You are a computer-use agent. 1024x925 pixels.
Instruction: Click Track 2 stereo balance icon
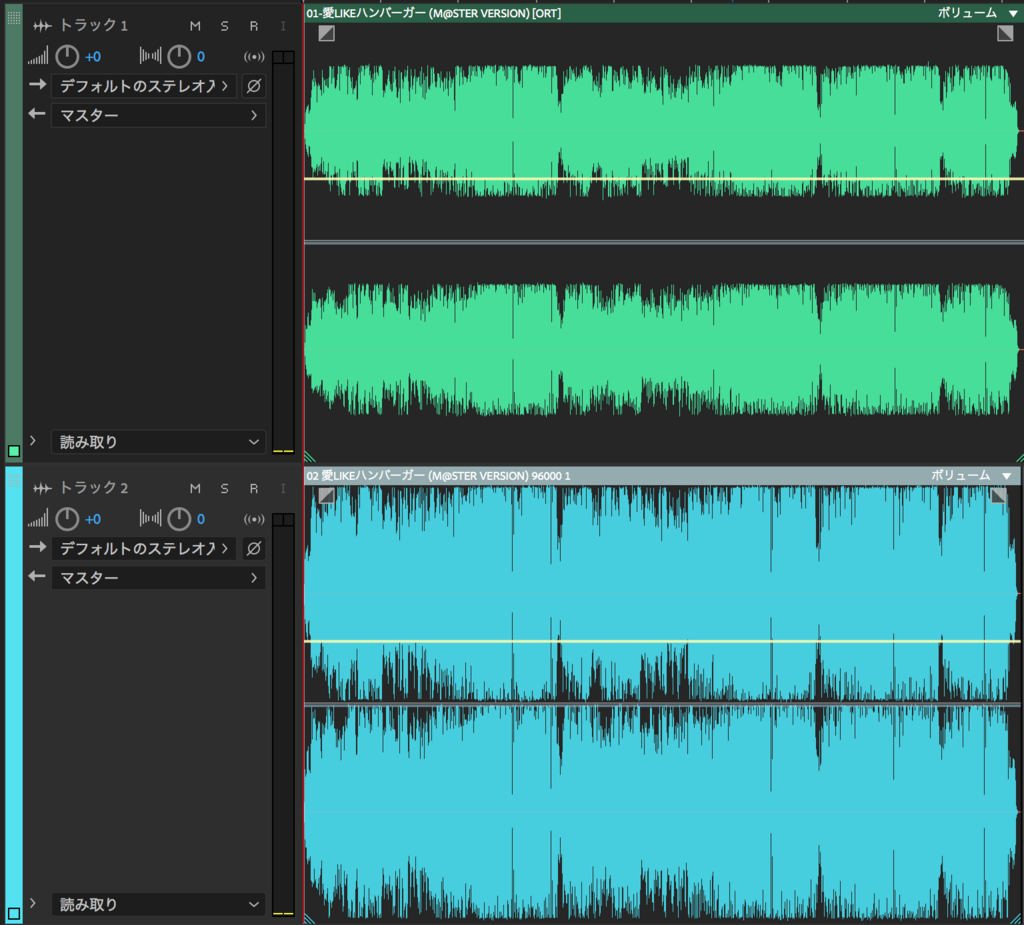click(150, 519)
